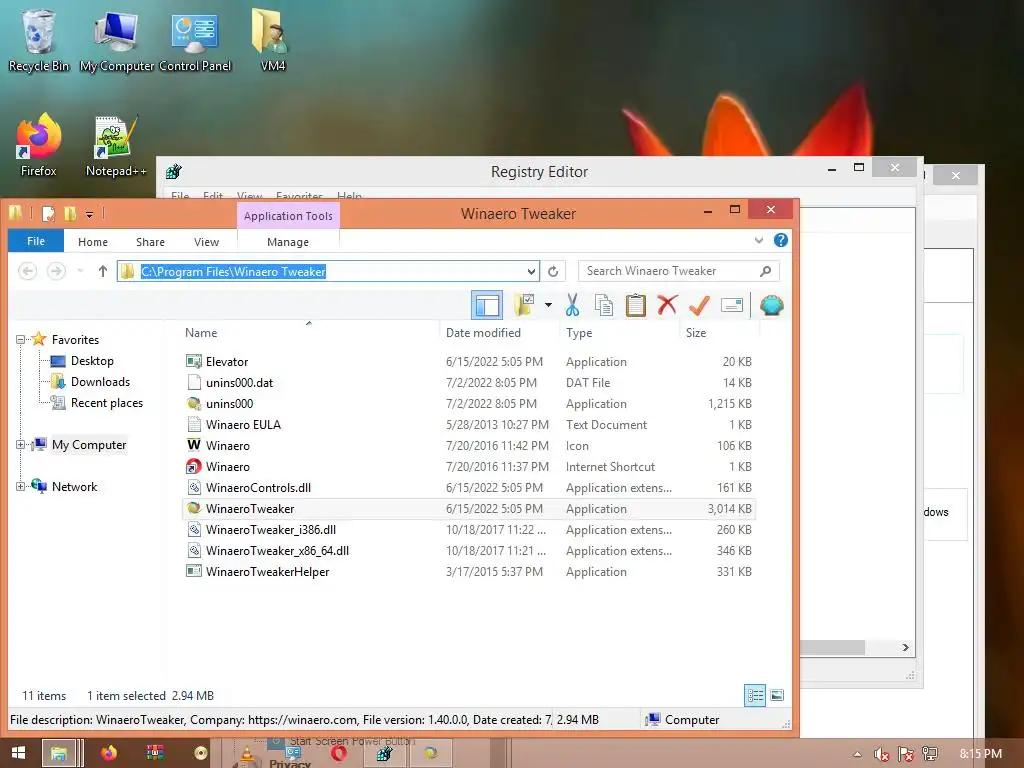Open the Notepad++ desktop shortcut
Viewport: 1024px width, 768px height.
click(x=116, y=146)
